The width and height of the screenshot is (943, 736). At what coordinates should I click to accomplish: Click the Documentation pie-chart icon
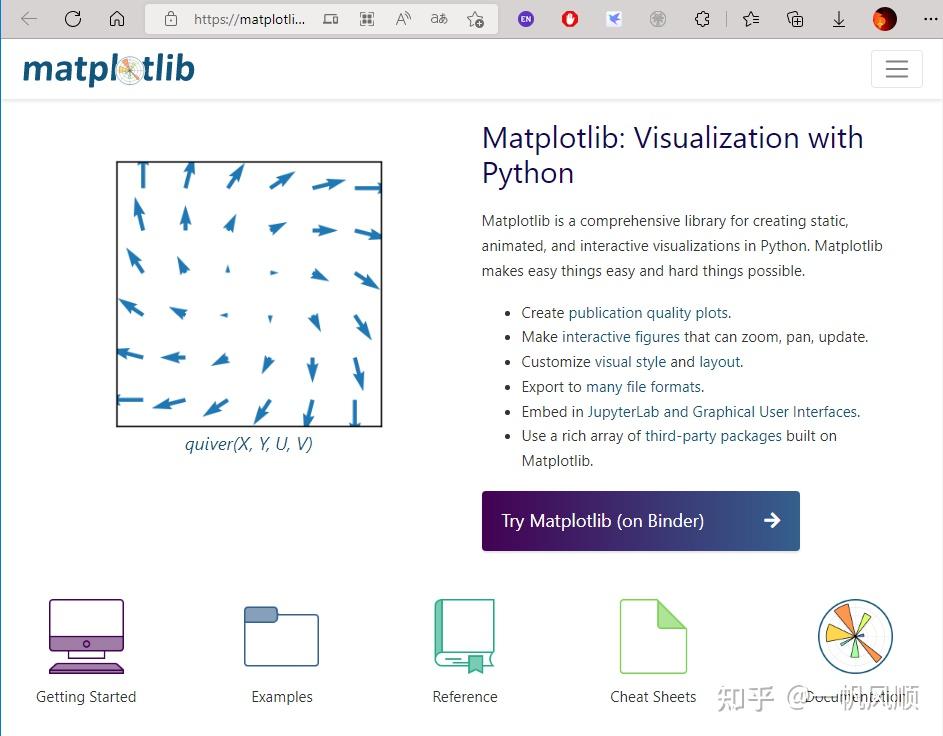coord(855,636)
